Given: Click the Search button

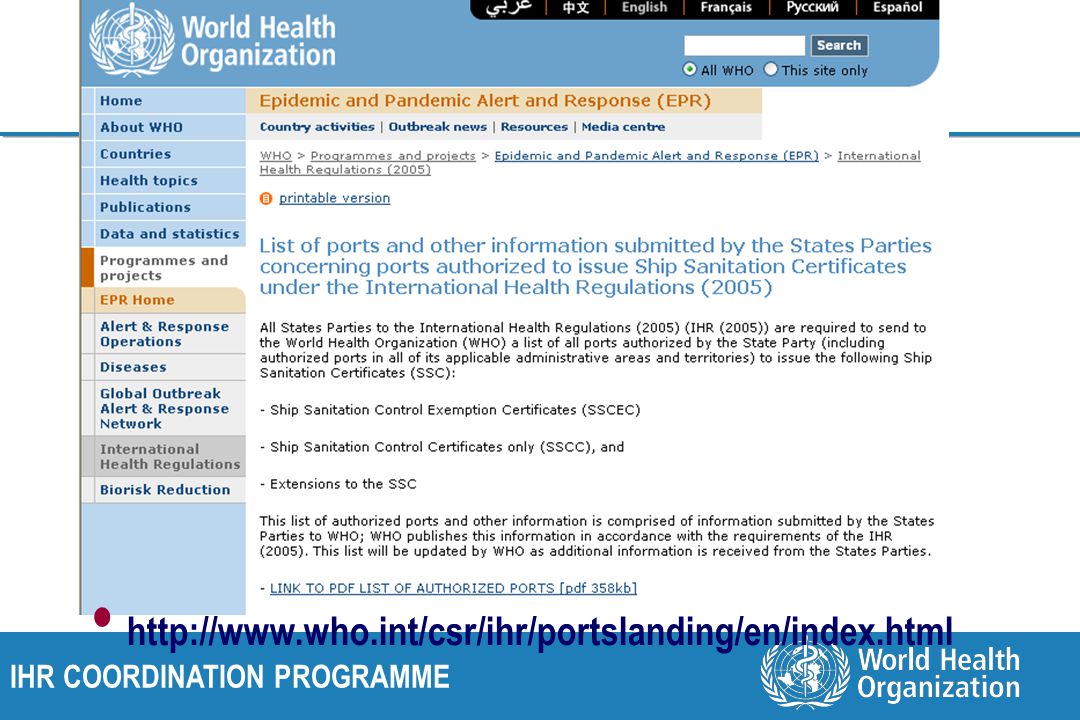Looking at the screenshot, I should pyautogui.click(x=839, y=45).
